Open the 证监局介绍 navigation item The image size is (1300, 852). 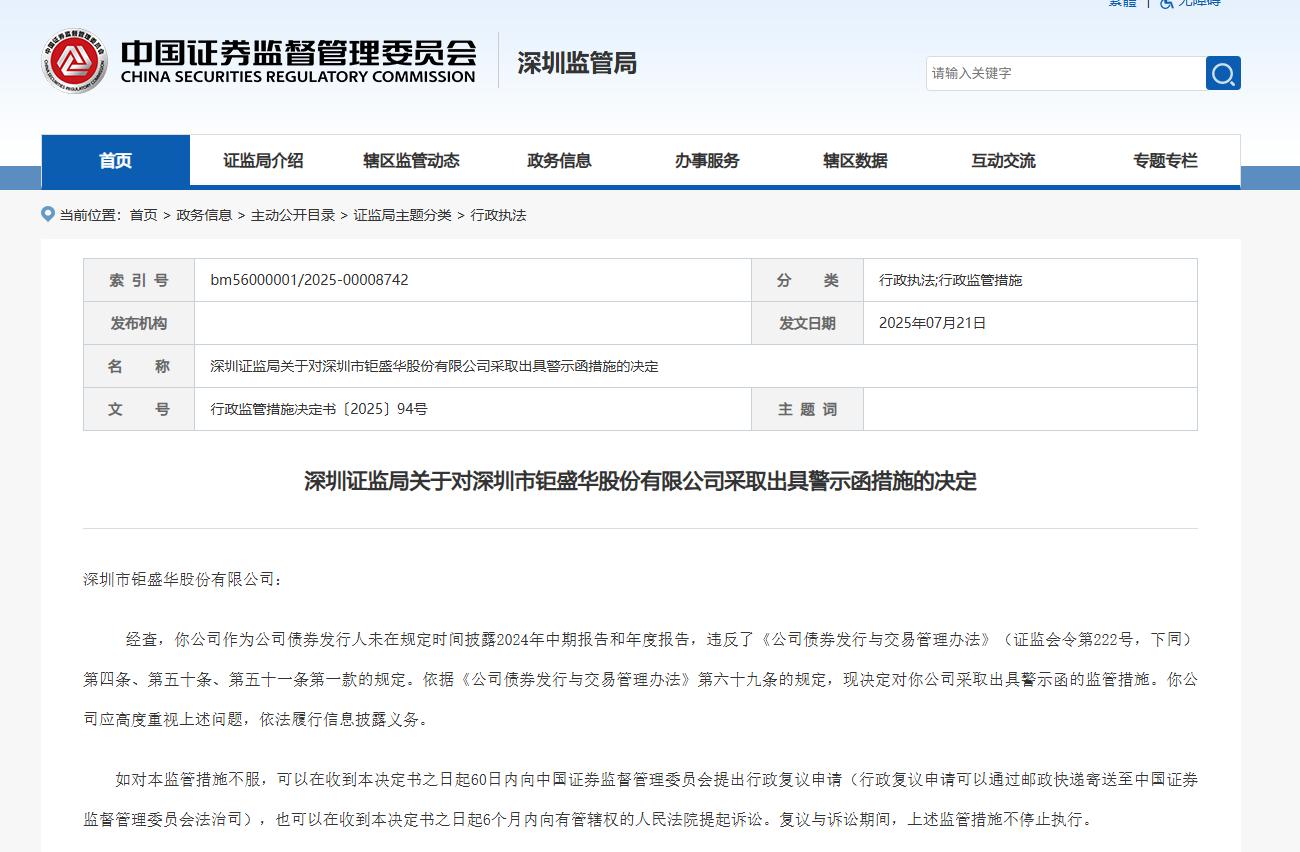(x=263, y=160)
